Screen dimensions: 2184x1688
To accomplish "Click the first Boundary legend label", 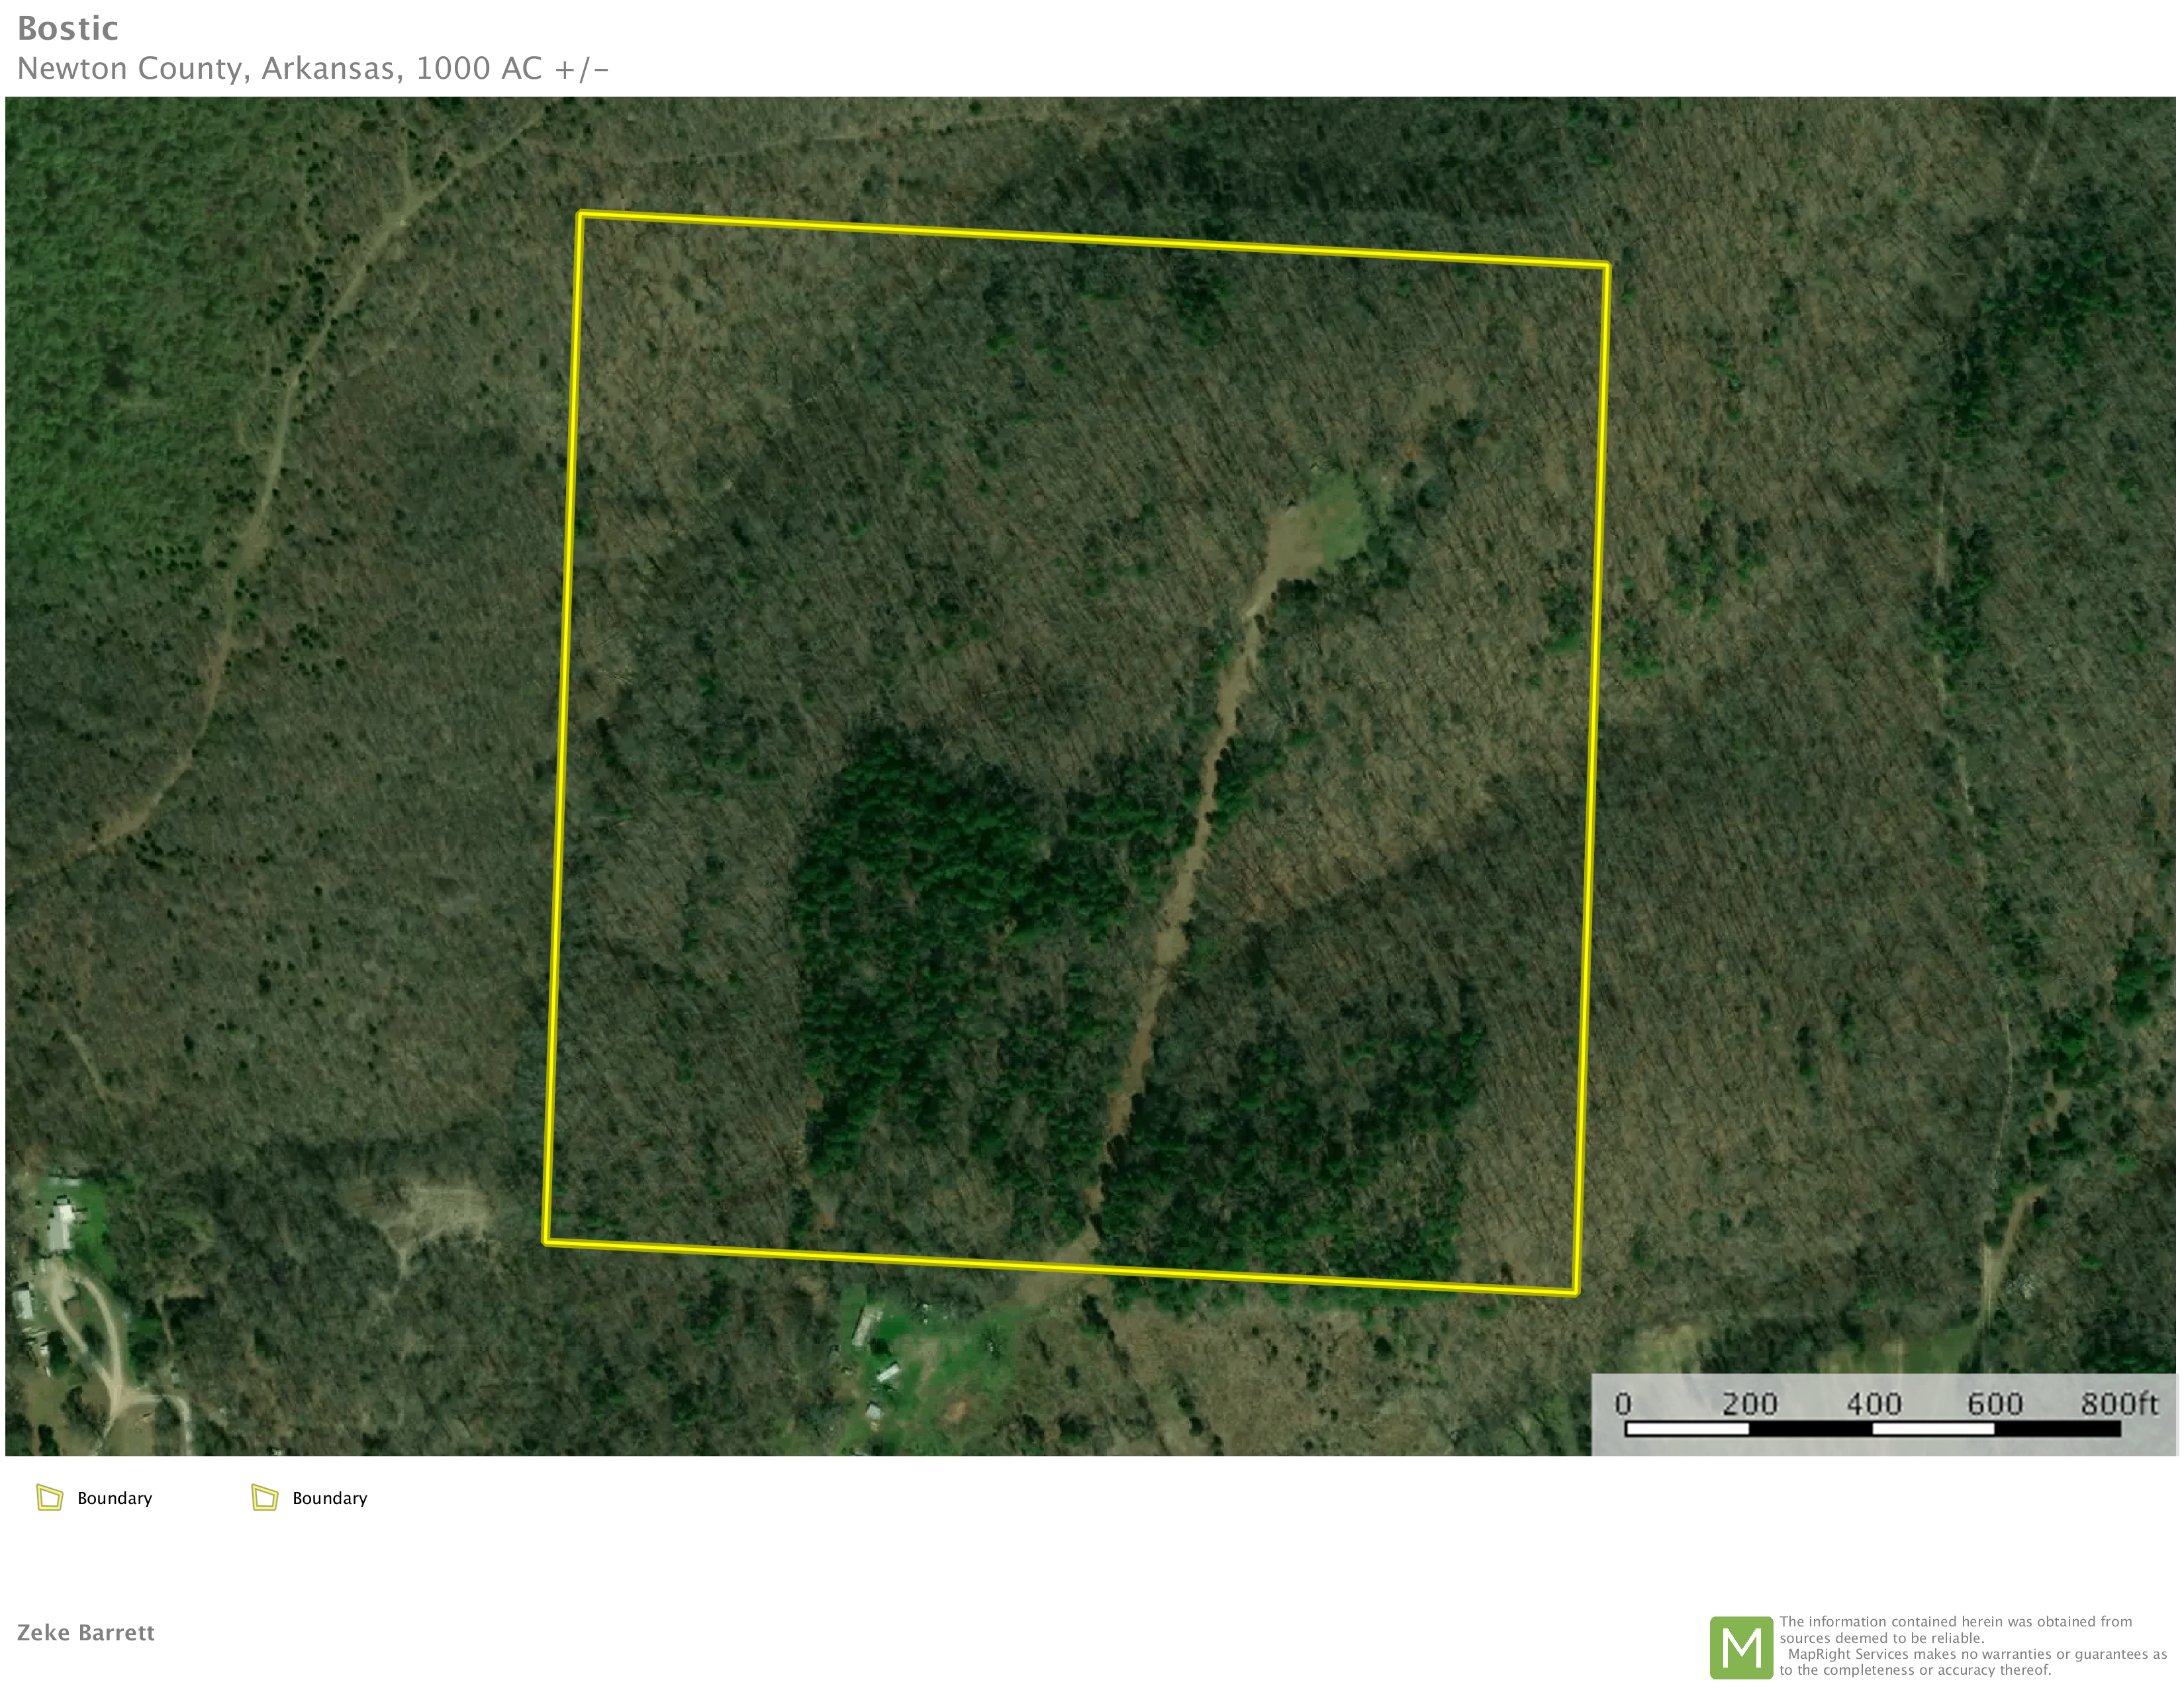I will 114,1498.
